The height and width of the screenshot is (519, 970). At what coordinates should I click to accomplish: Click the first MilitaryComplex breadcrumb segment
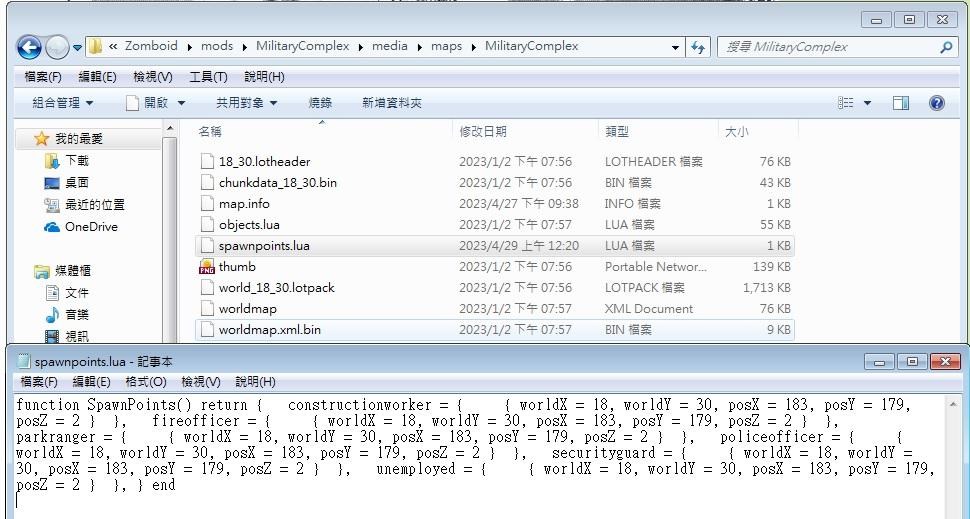point(303,46)
